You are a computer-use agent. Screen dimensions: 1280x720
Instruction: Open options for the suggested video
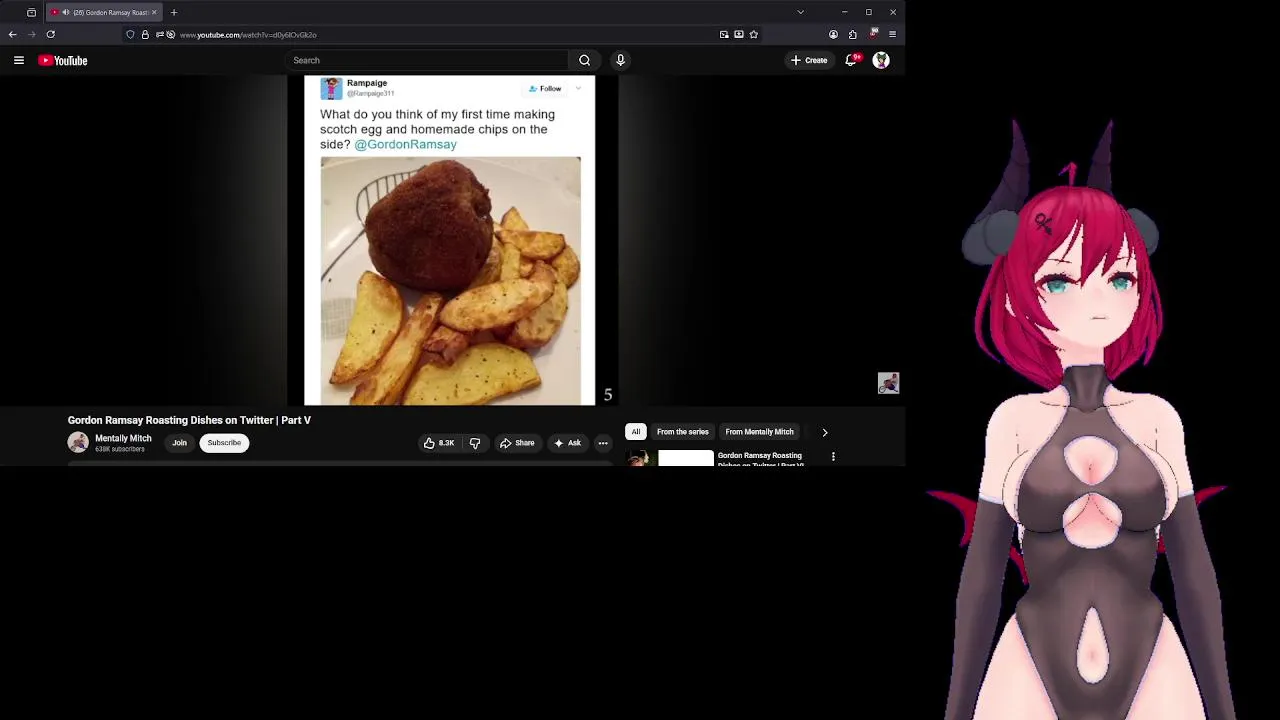[833, 457]
